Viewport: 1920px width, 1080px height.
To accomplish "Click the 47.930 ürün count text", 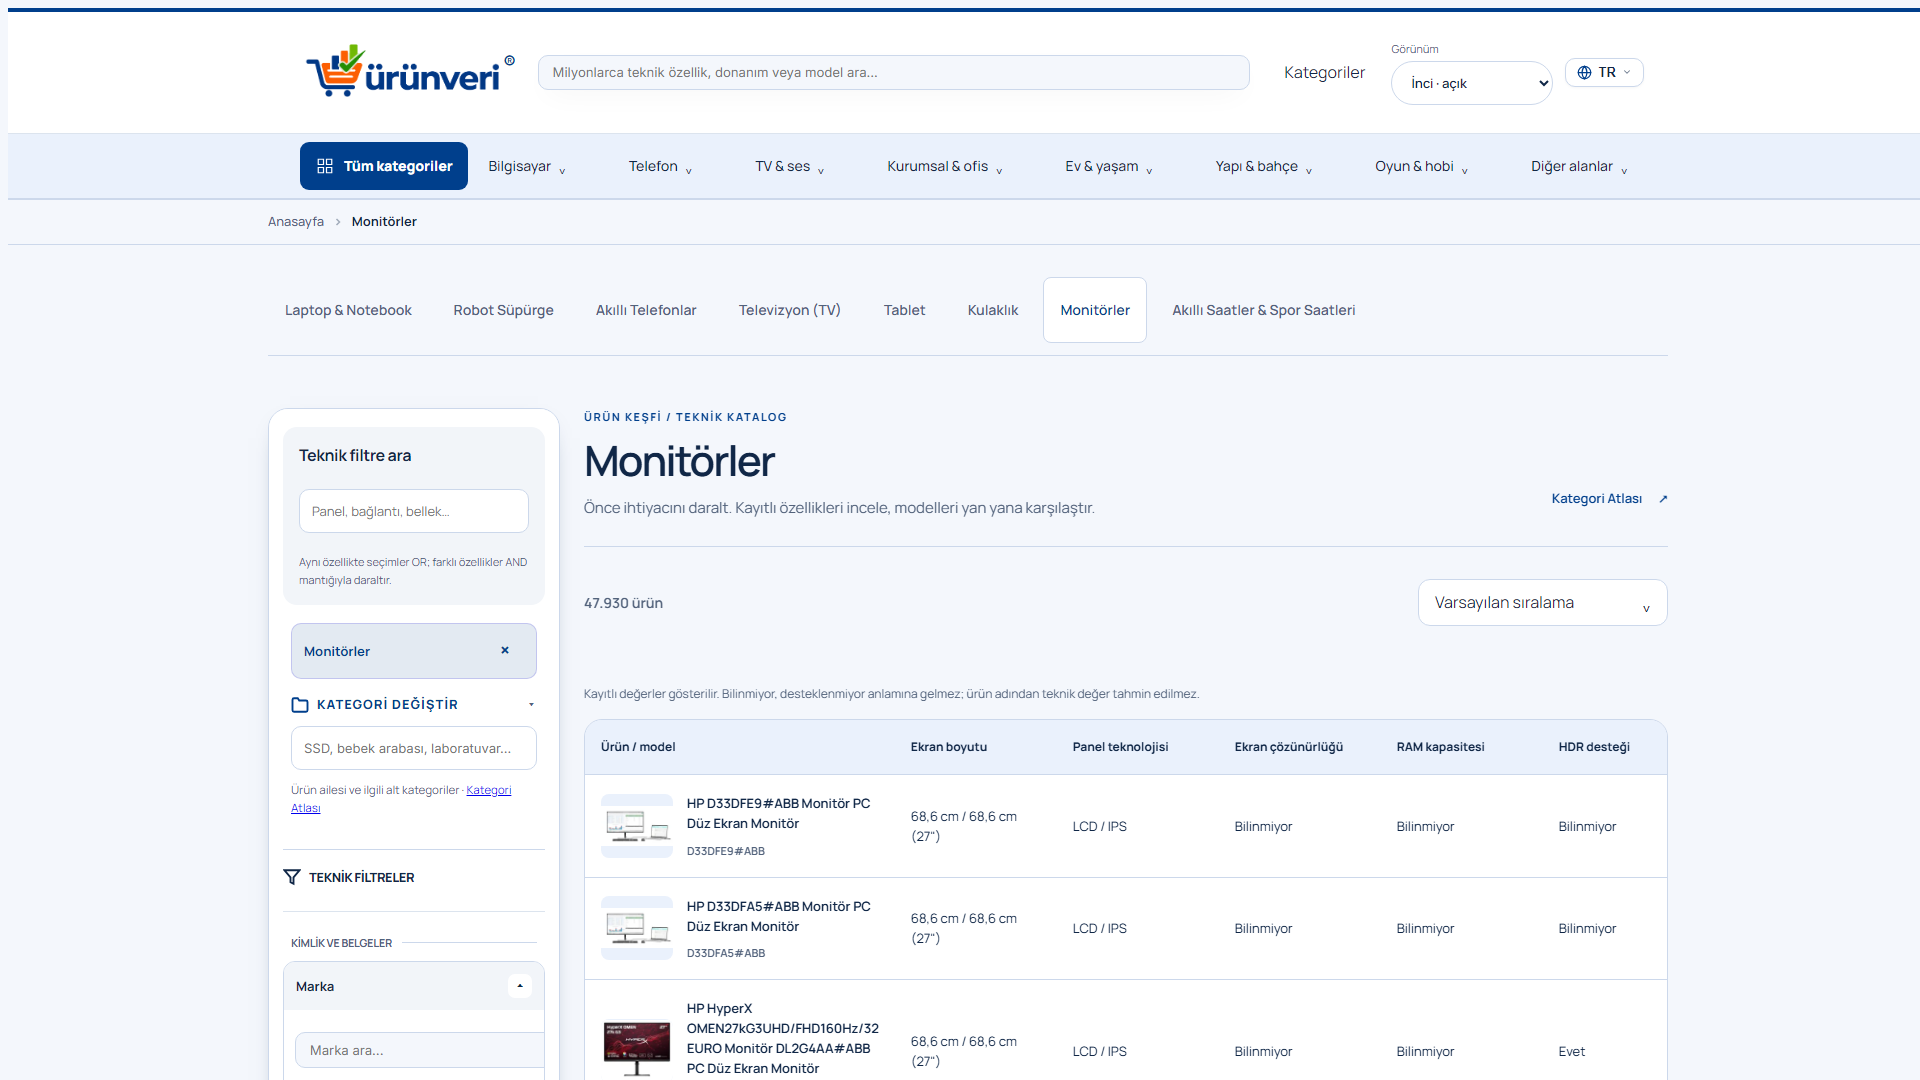I will click(x=624, y=603).
